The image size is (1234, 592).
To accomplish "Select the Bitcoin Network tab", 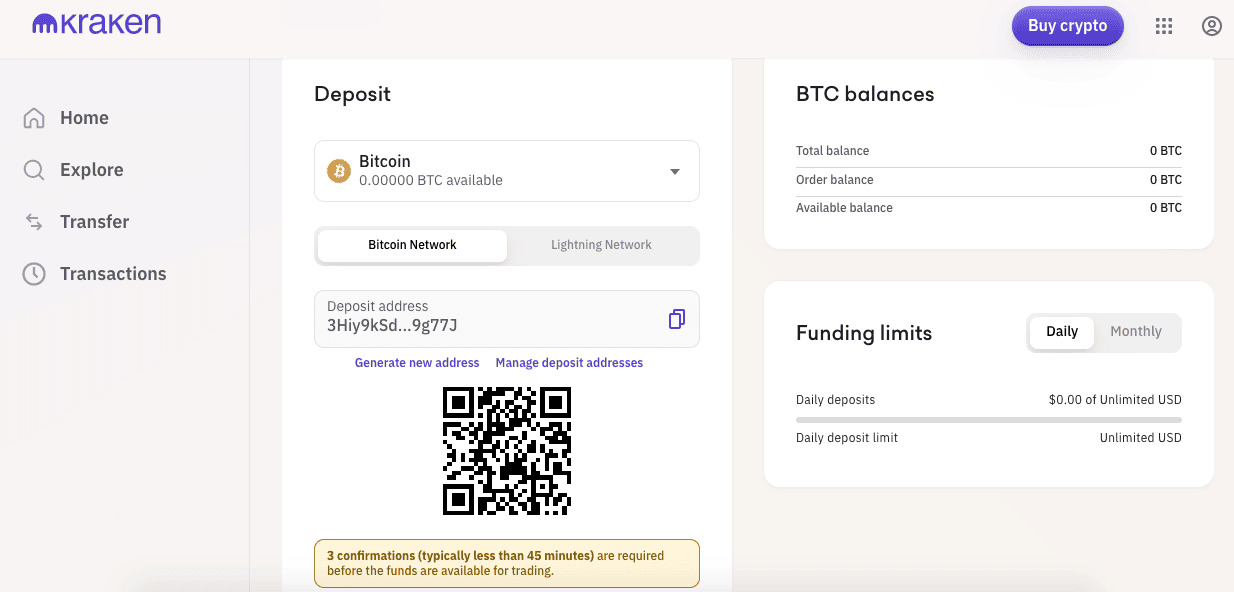I will pyautogui.click(x=411, y=244).
